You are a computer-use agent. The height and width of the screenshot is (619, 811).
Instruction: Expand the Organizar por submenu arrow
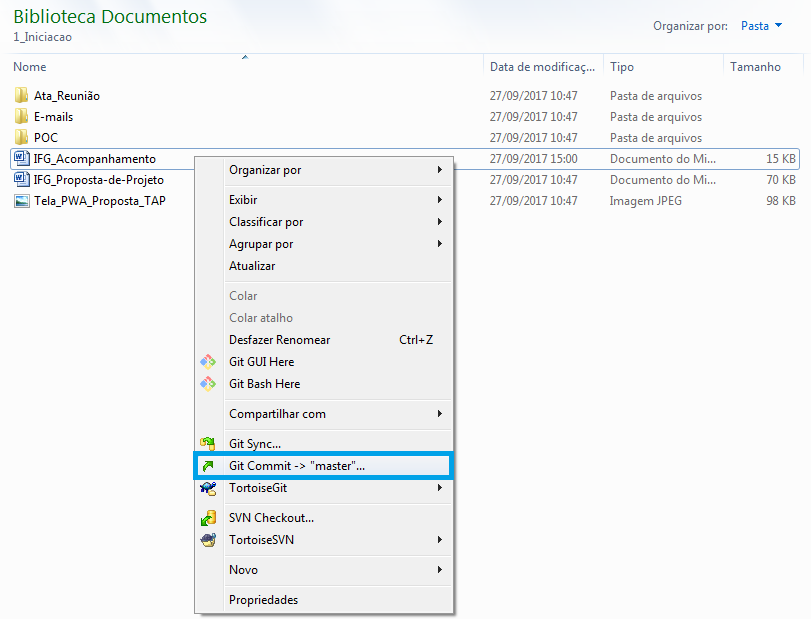[439, 170]
